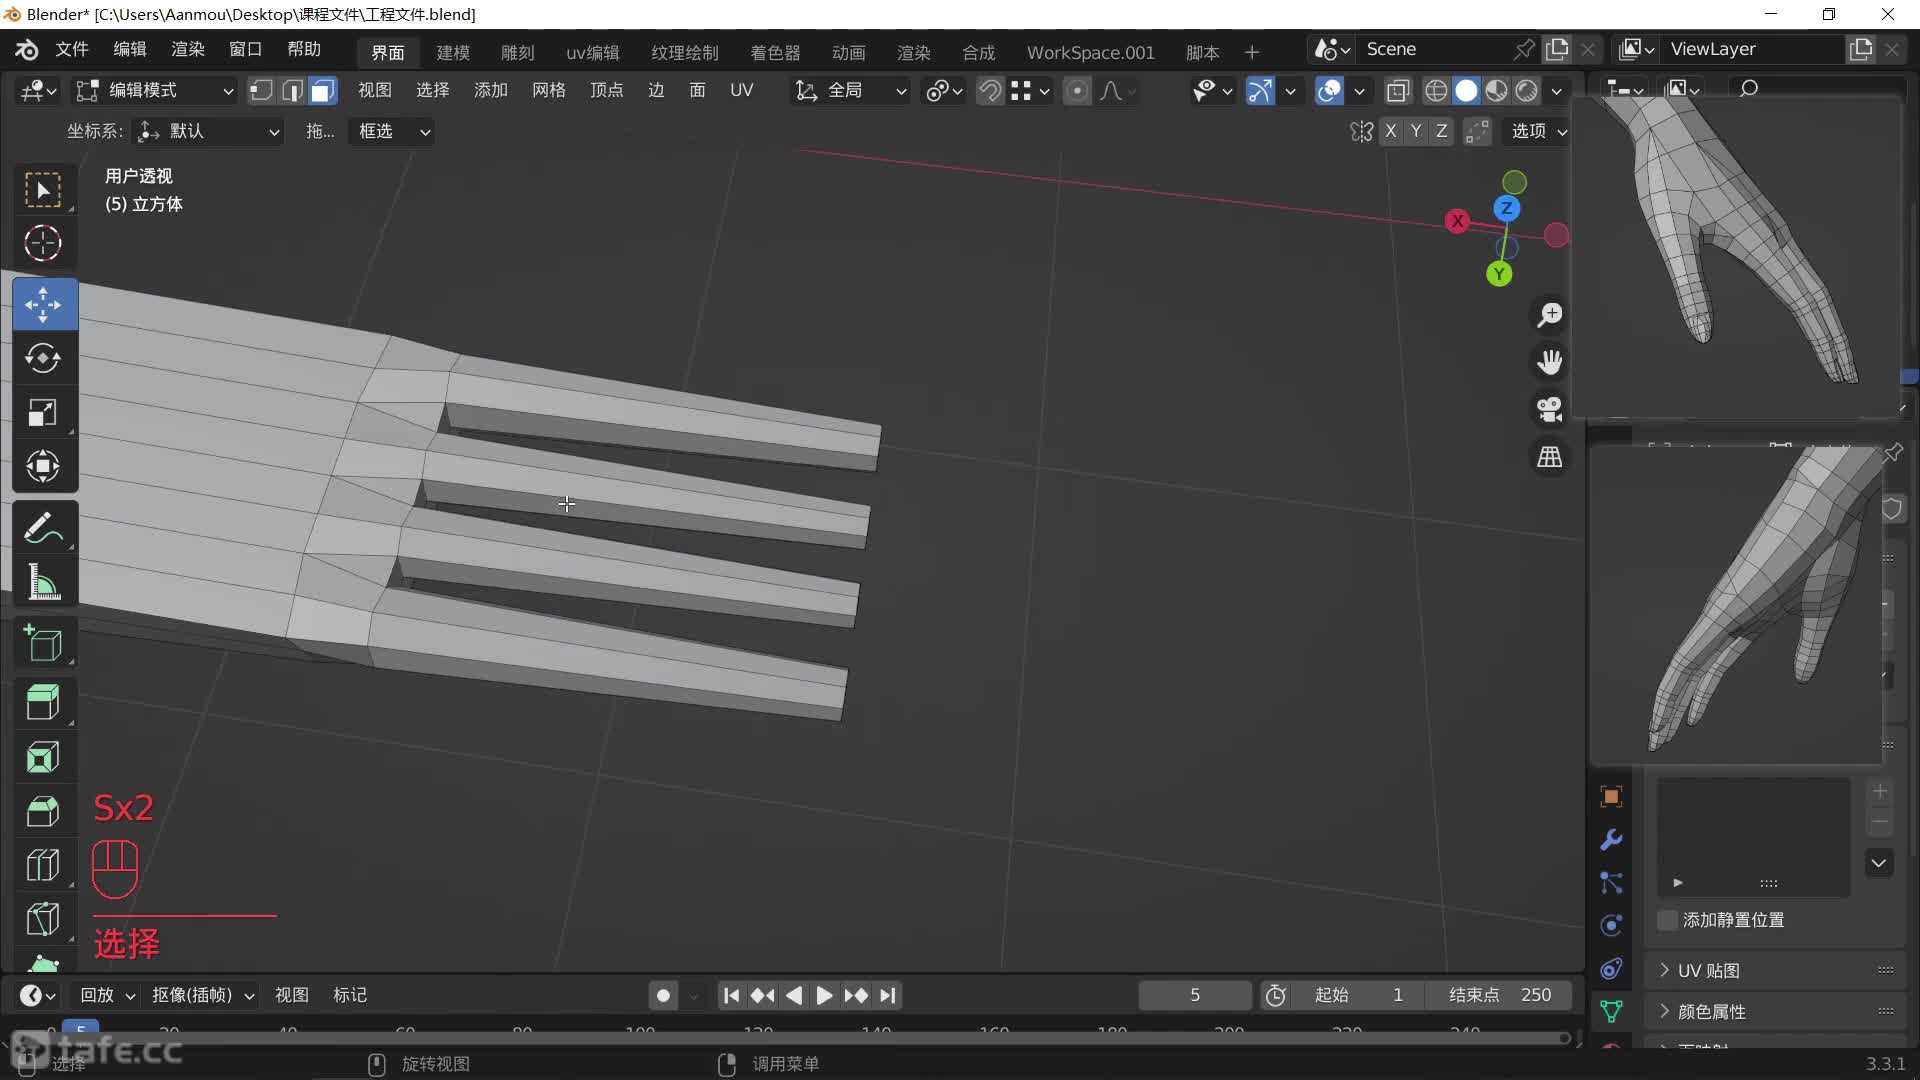Toggle camera view icon

tap(1550, 409)
